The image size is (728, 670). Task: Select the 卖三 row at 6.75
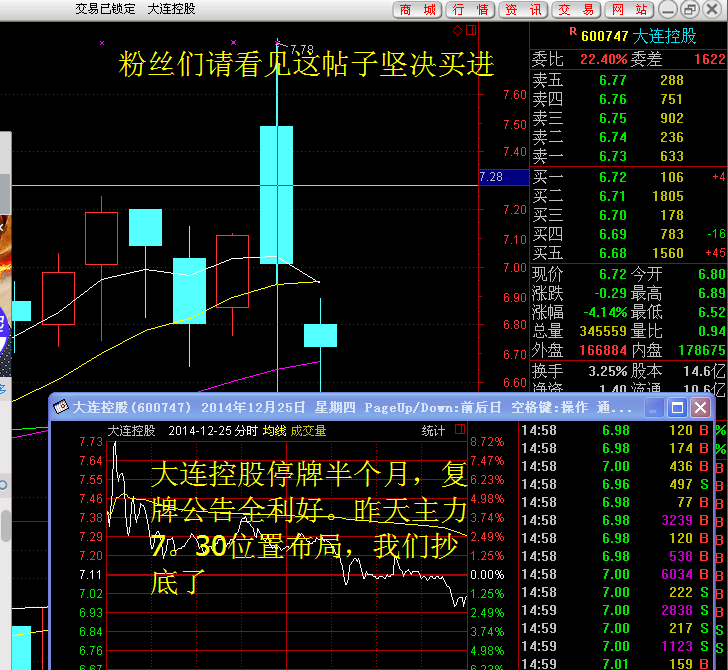[x=628, y=118]
